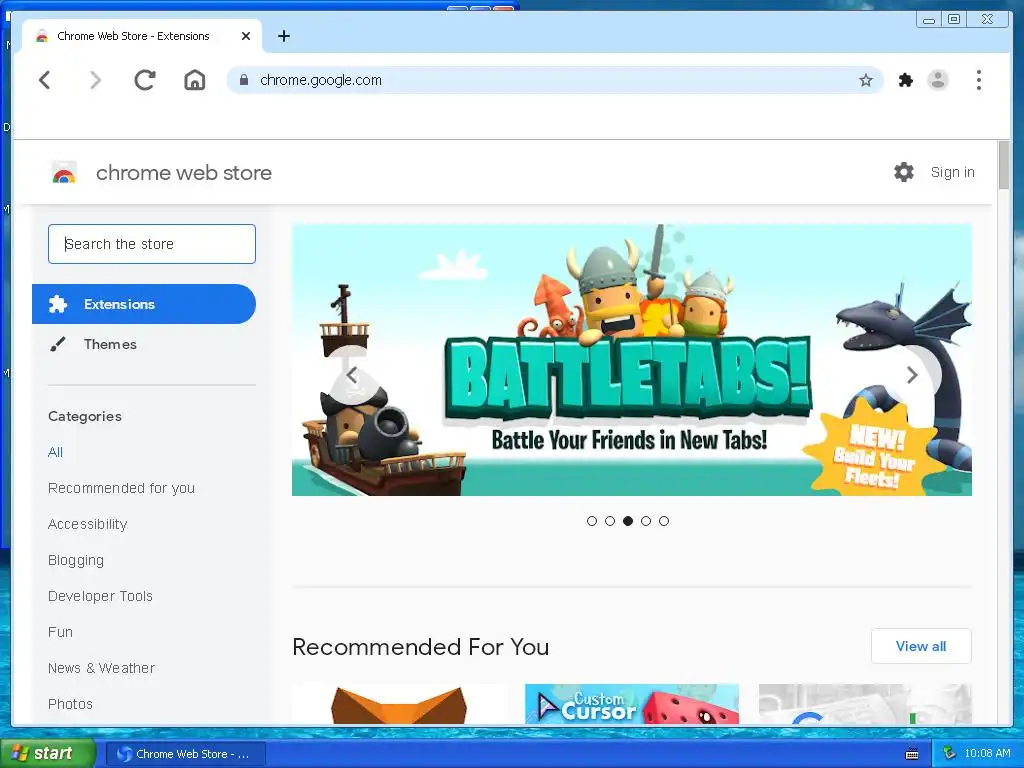The image size is (1024, 768).
Task: Go back using the browser back arrow
Action: tap(44, 80)
